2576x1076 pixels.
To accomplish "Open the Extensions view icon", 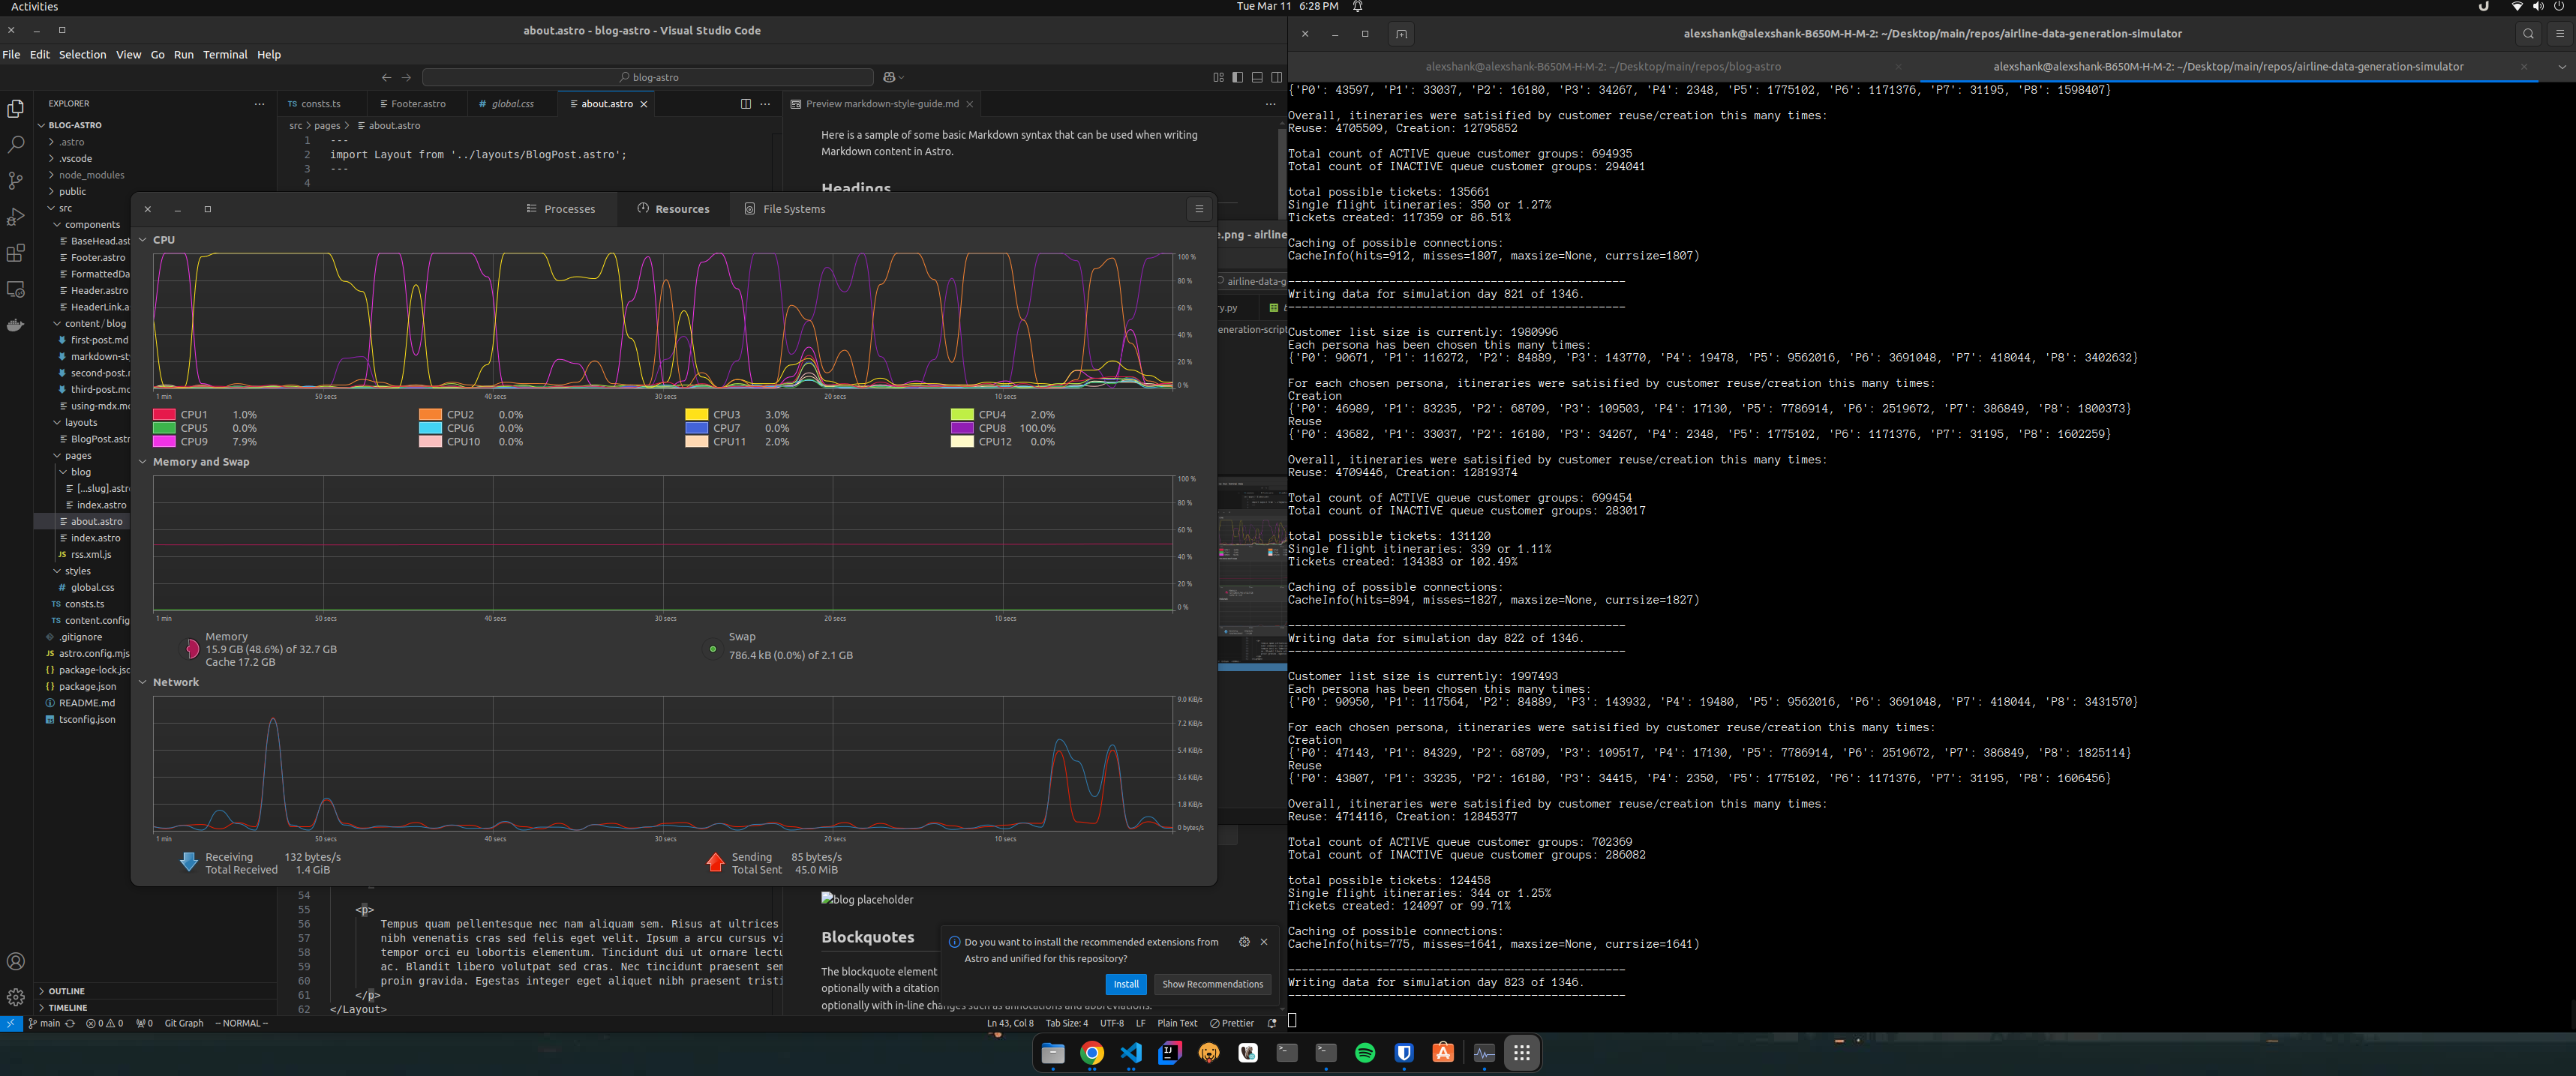I will click(16, 253).
